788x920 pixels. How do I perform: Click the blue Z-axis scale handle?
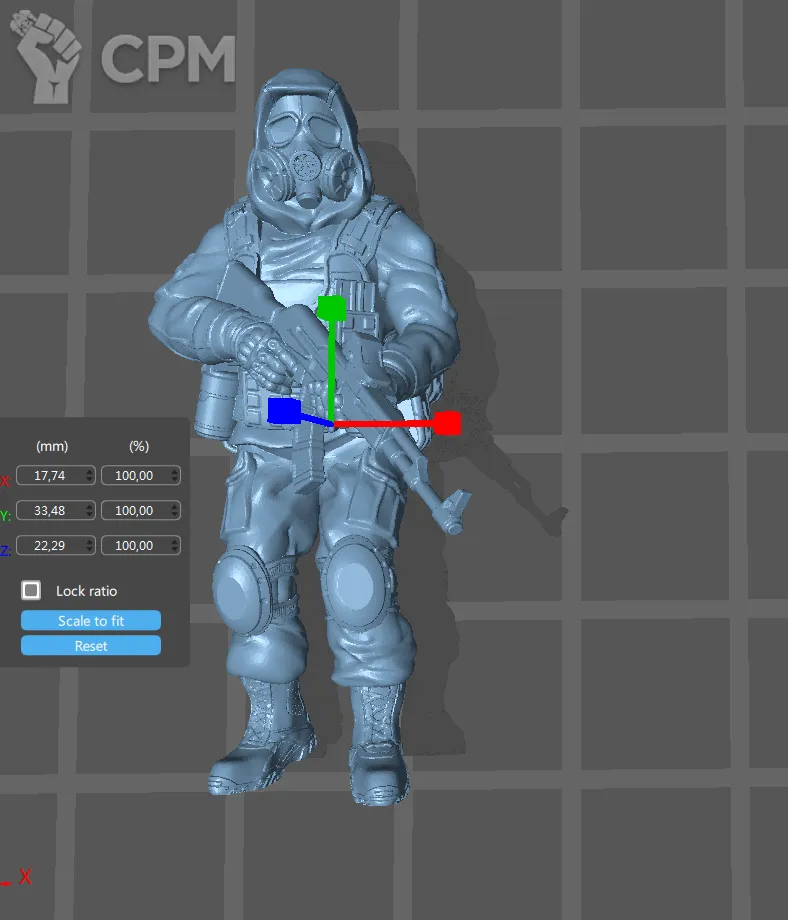tap(284, 410)
